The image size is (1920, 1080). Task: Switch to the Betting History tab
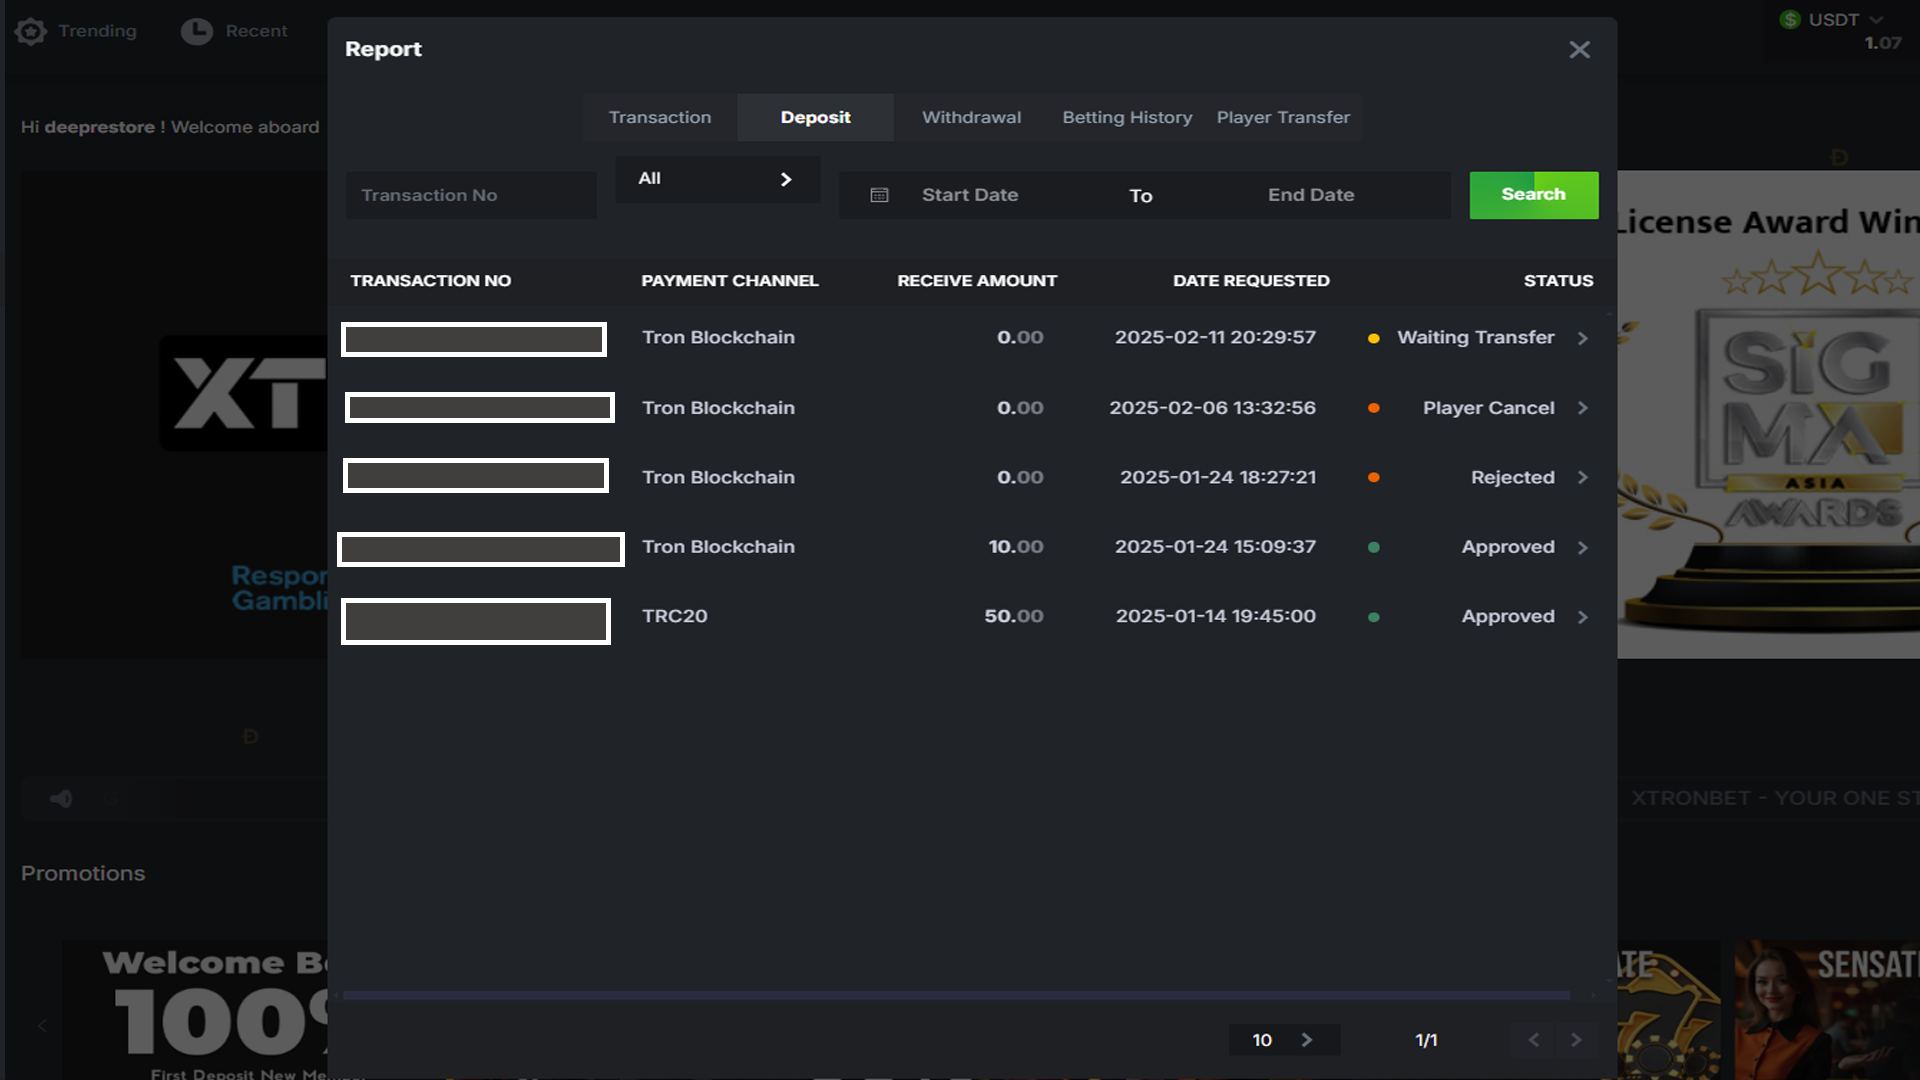click(1127, 117)
